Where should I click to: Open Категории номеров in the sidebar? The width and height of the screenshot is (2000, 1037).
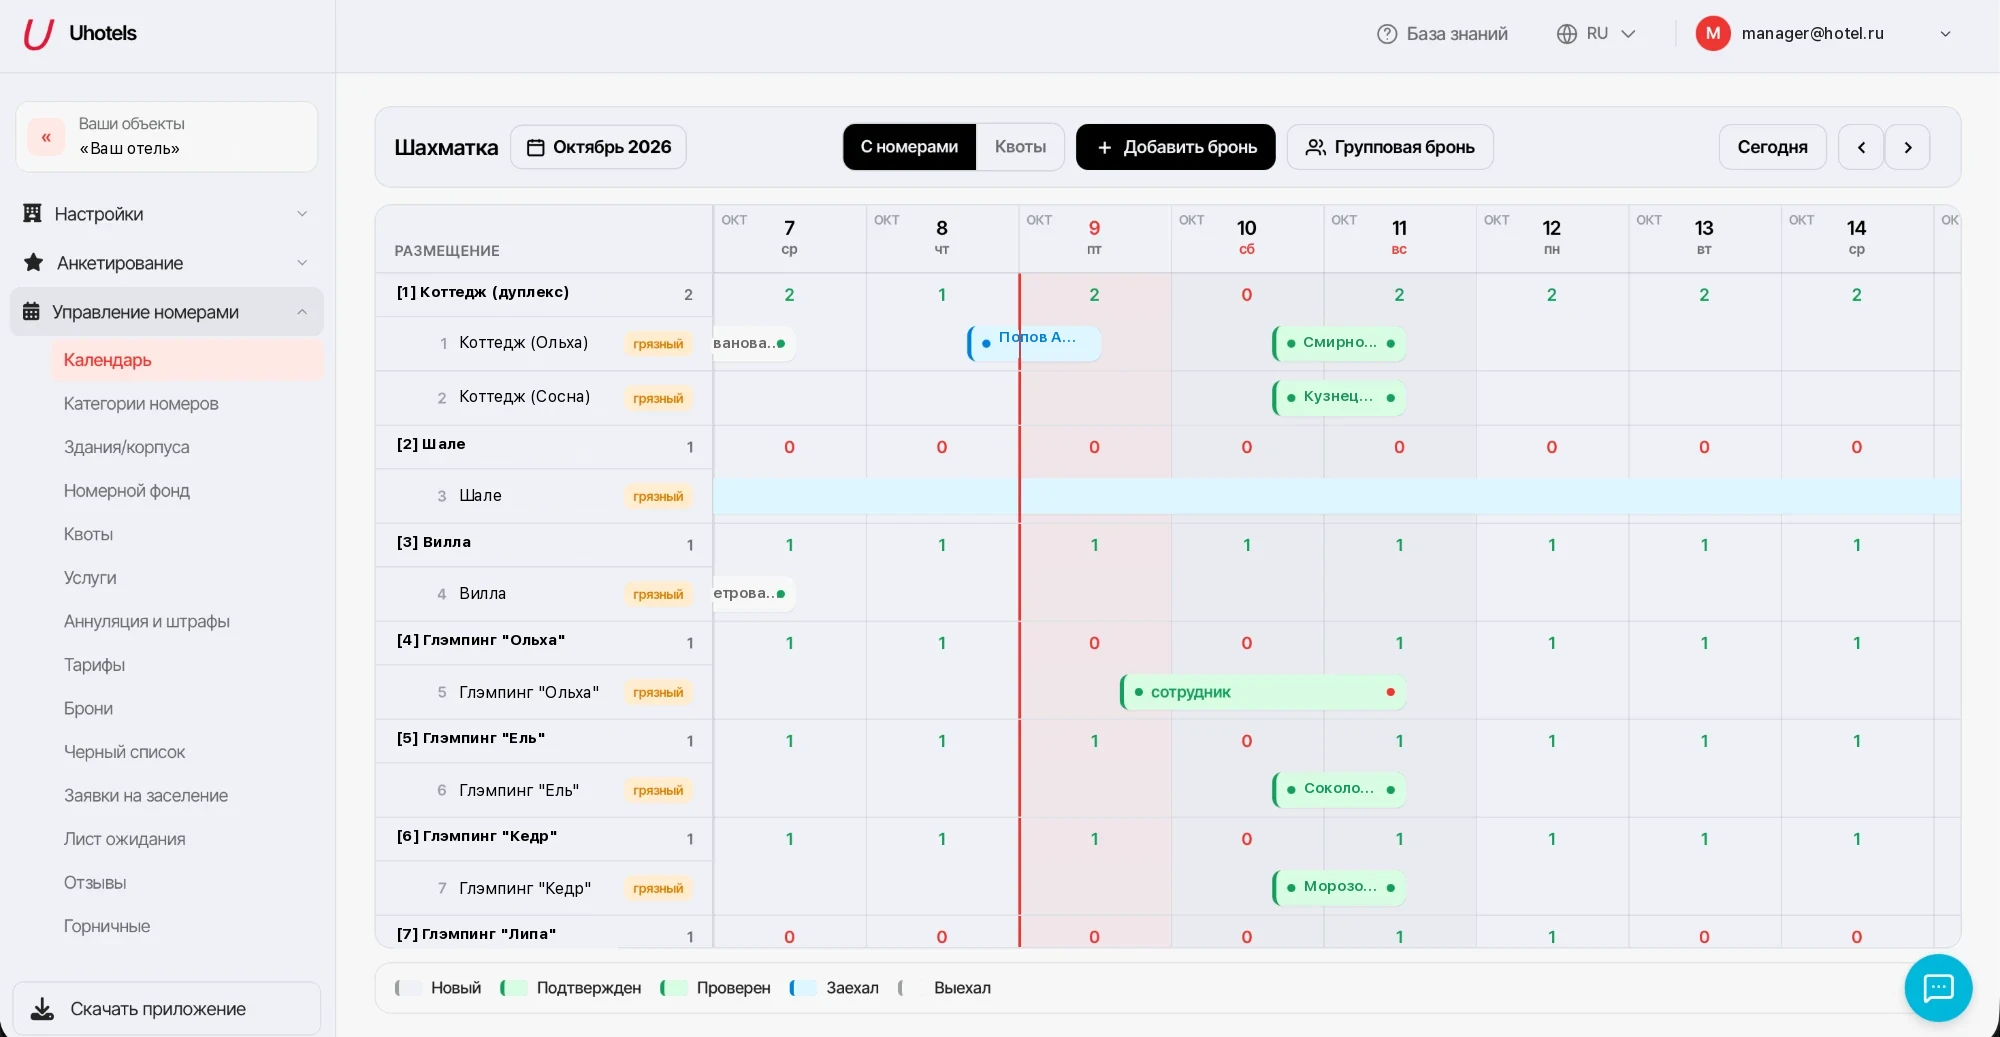pyautogui.click(x=141, y=404)
